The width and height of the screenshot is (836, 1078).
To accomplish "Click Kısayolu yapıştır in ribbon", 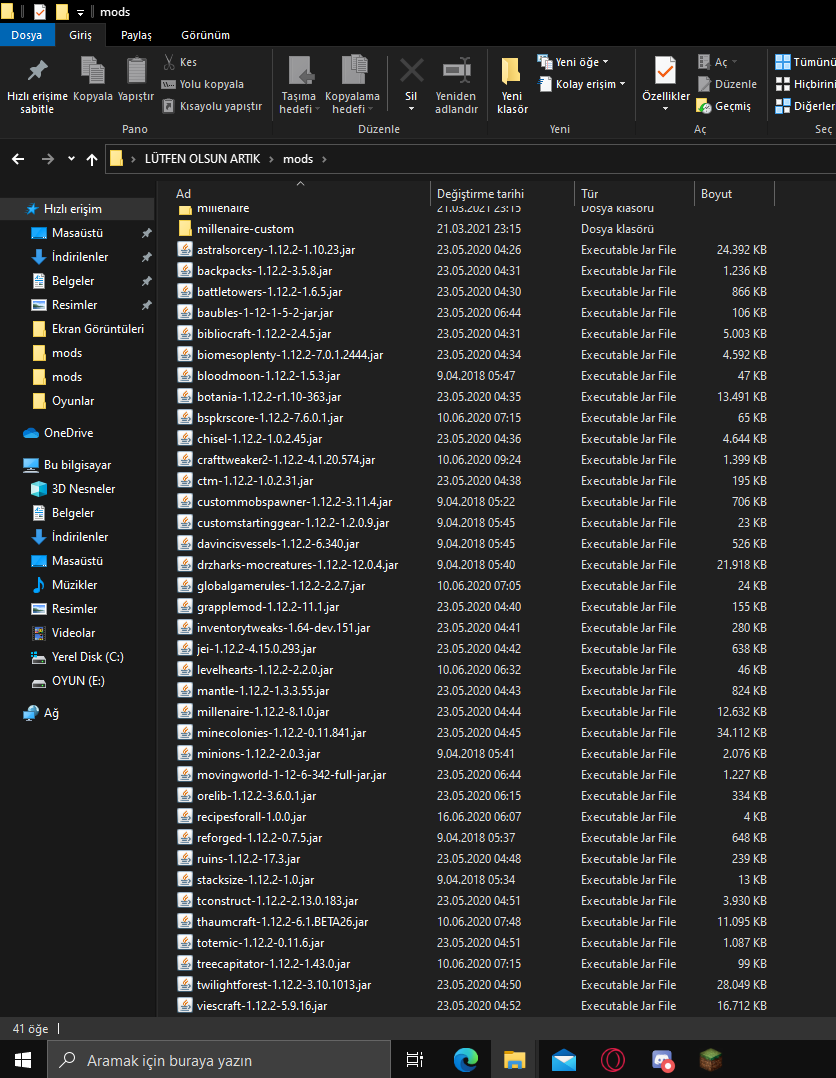I will pyautogui.click(x=212, y=106).
